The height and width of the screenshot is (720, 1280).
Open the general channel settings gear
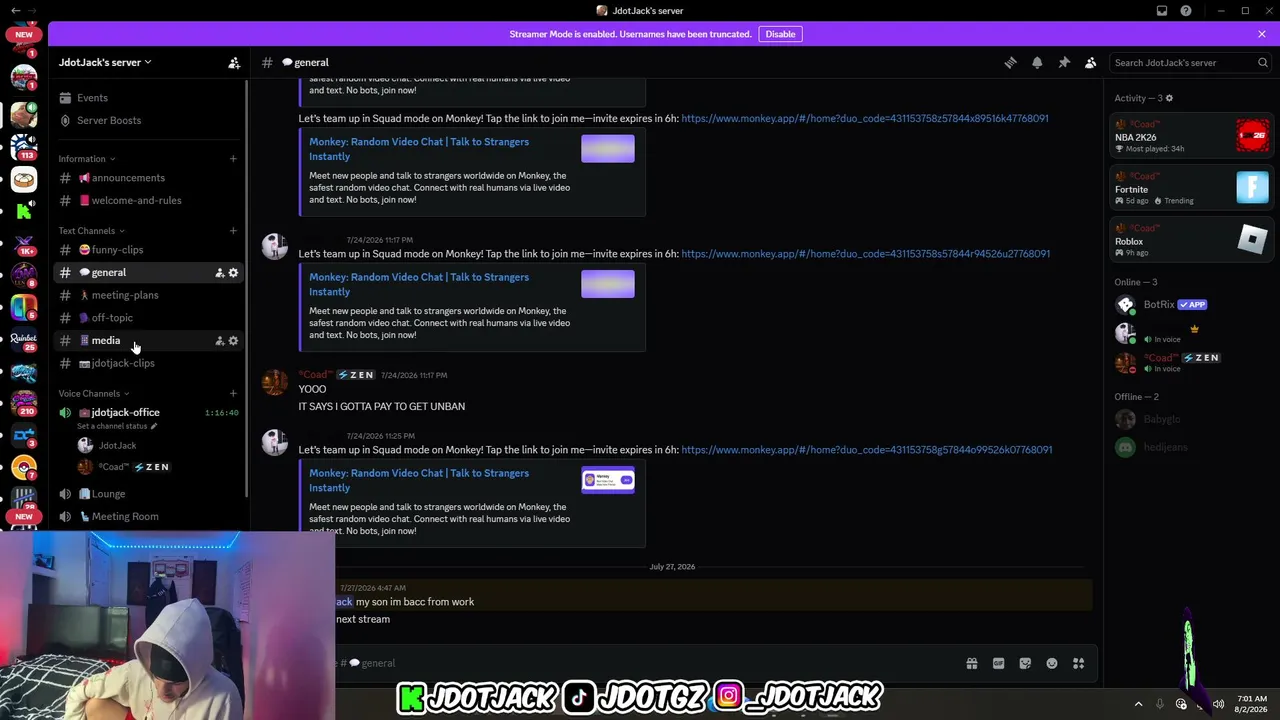[x=233, y=273]
